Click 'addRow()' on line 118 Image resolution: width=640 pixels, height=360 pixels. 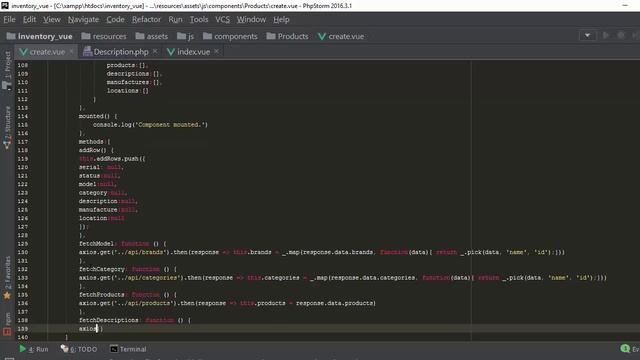coord(93,150)
